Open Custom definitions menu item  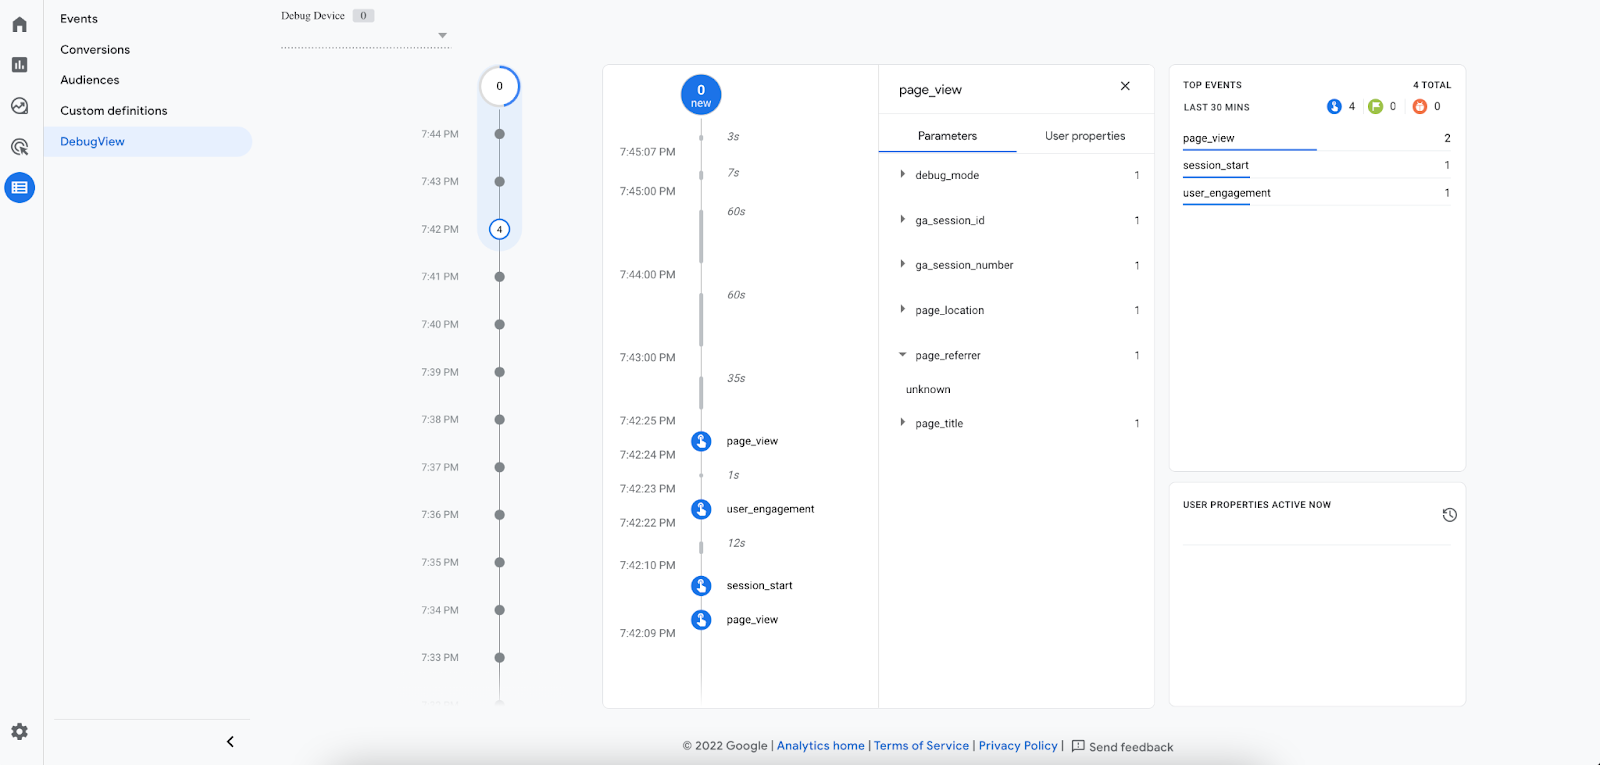click(114, 111)
